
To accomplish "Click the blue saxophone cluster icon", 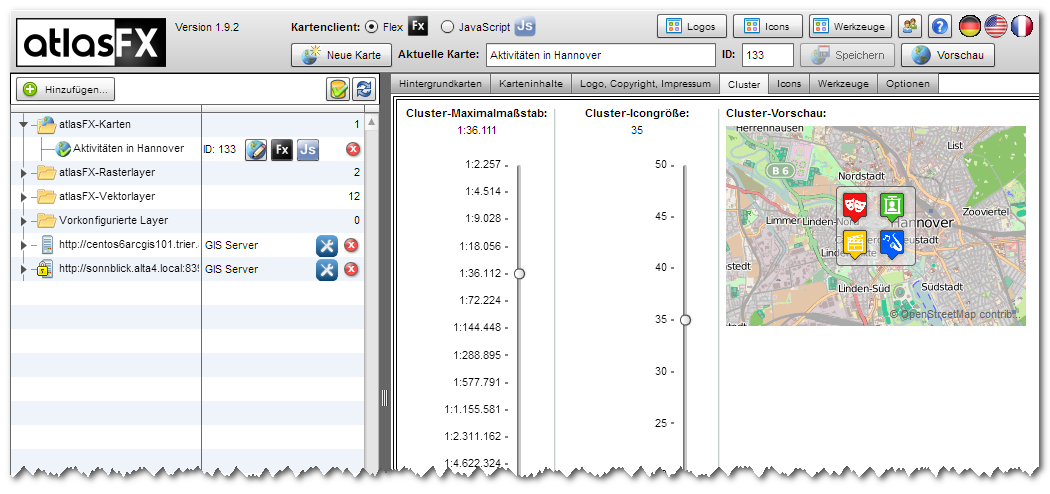I will 892,243.
